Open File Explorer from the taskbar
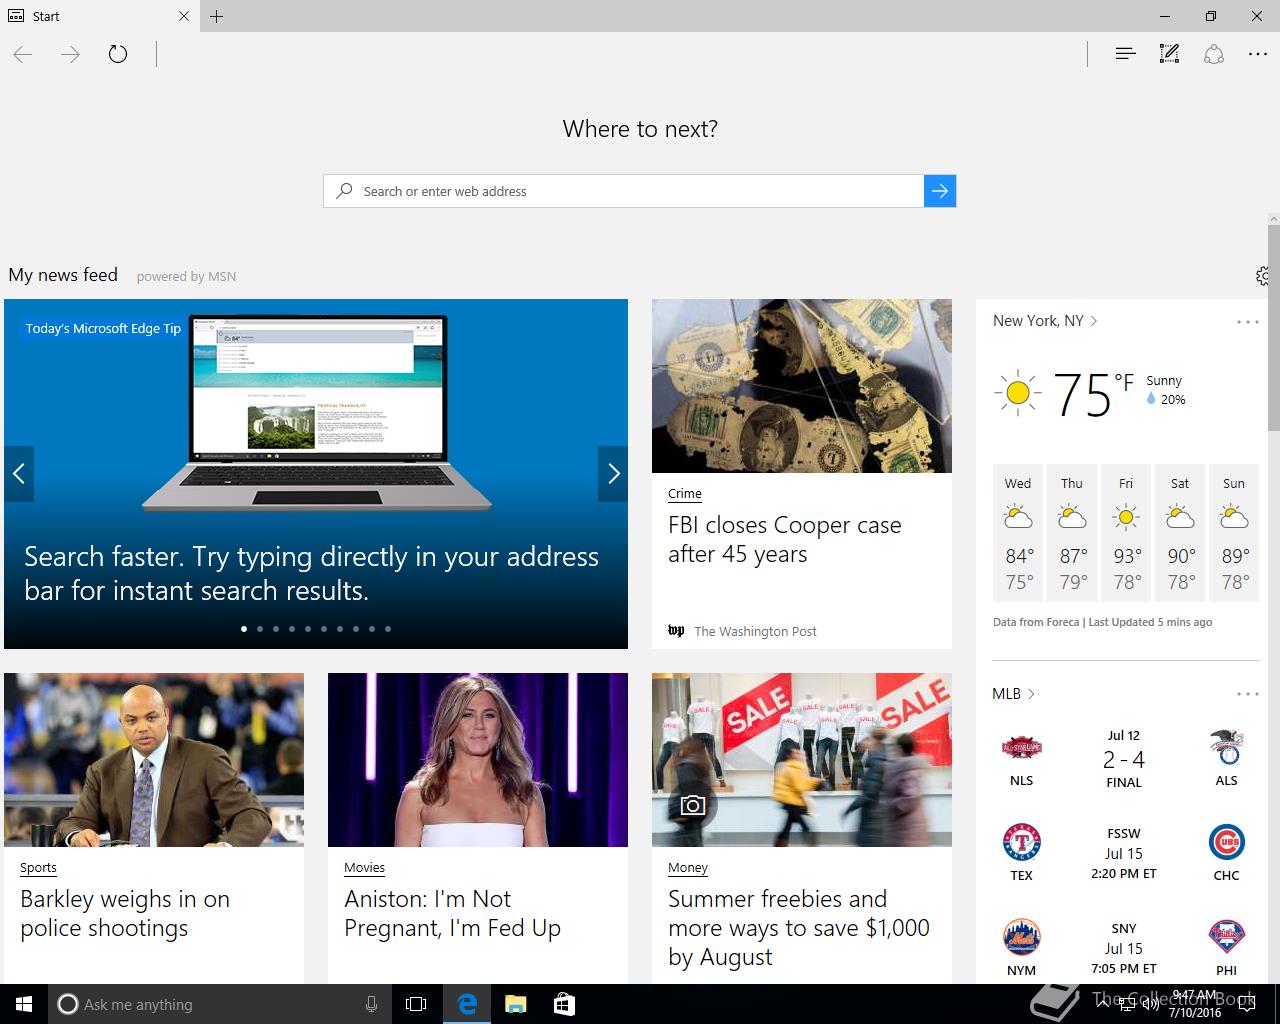 [515, 1004]
